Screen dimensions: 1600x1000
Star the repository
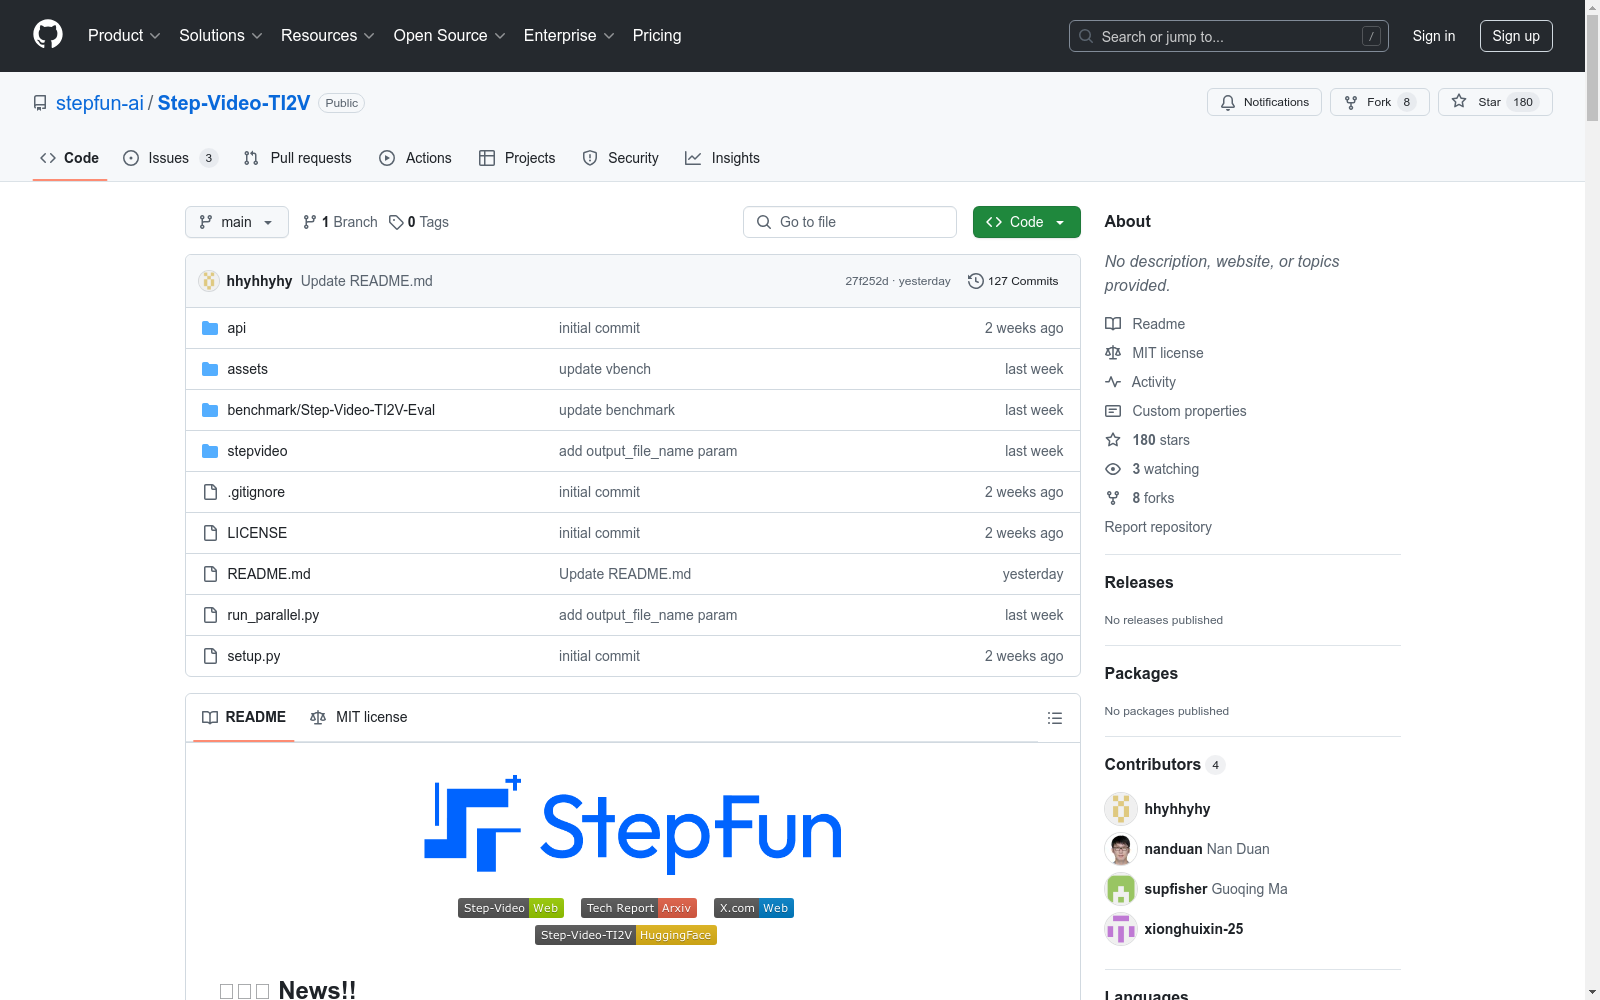(x=1495, y=102)
